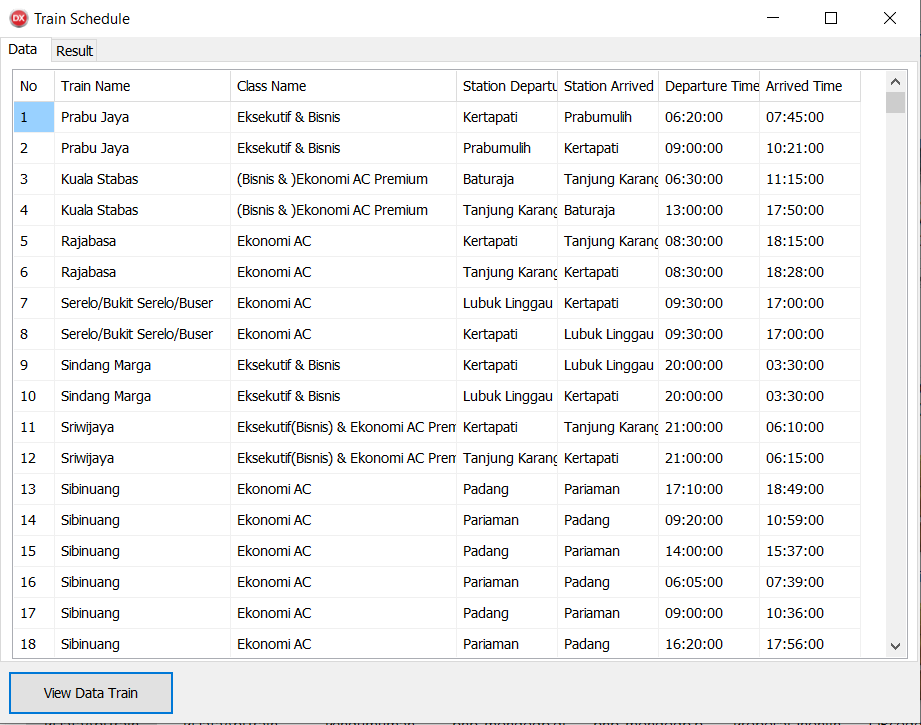This screenshot has height=725, width=921.
Task: Select row number 1 cell
Action: tap(34, 118)
